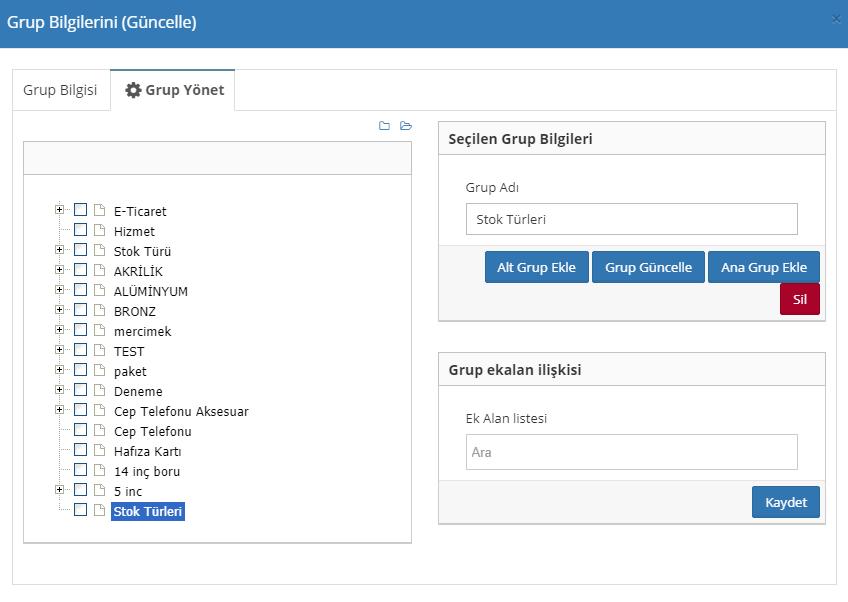The height and width of the screenshot is (602, 848).
Task: Focus the Ek Alan listesi search box
Action: pos(631,452)
